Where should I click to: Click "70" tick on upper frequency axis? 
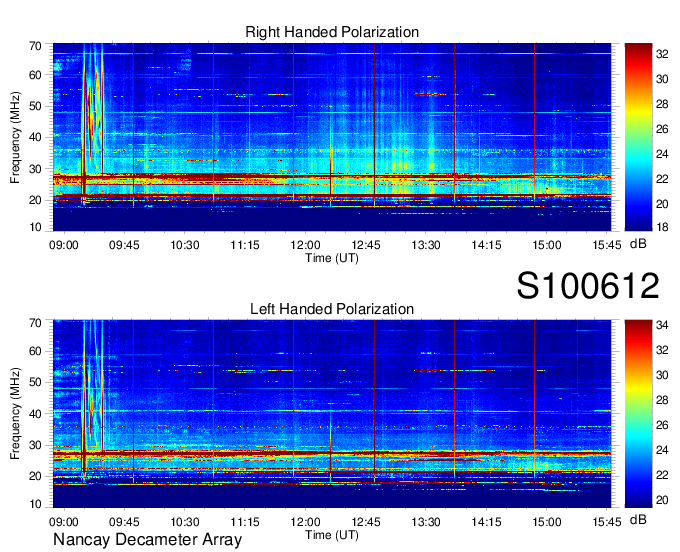point(35,46)
